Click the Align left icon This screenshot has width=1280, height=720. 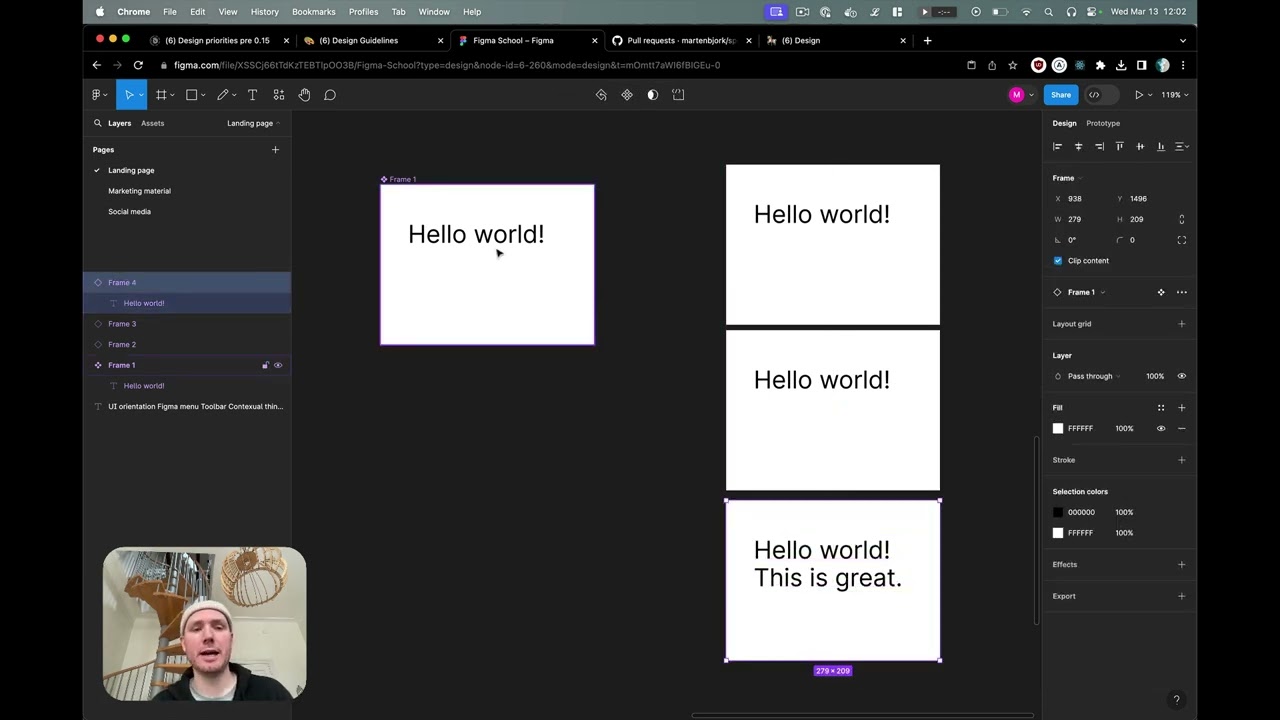1058,147
